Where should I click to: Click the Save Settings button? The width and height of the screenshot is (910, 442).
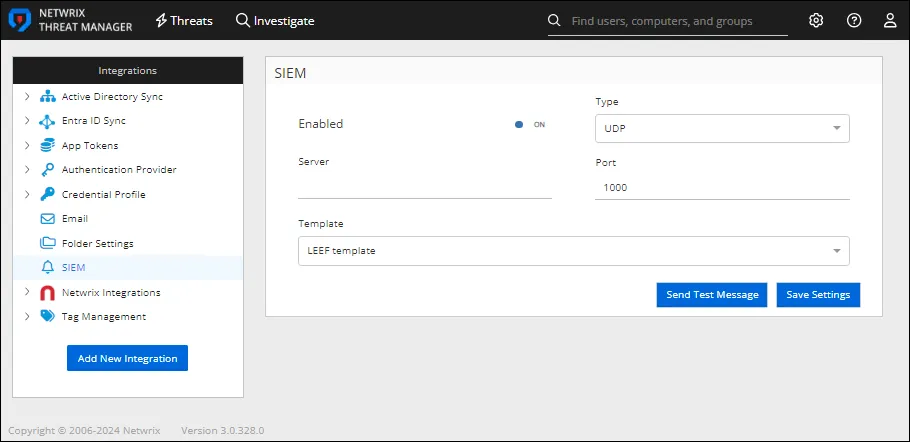(818, 295)
